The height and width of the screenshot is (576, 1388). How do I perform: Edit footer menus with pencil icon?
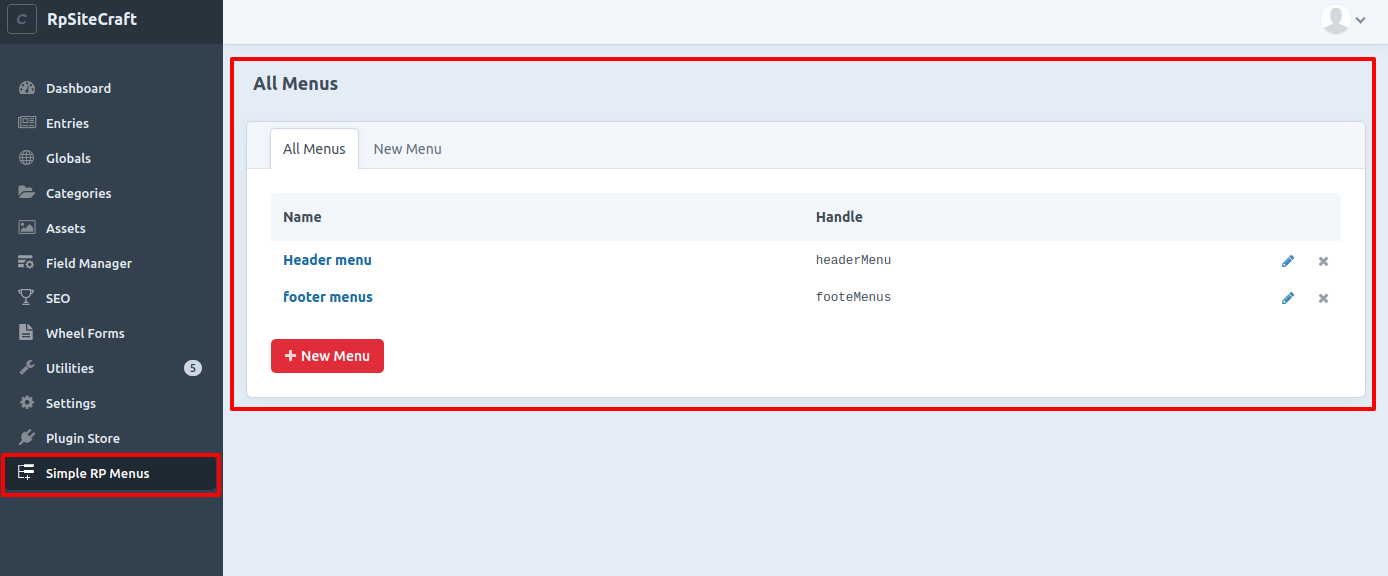[1288, 298]
